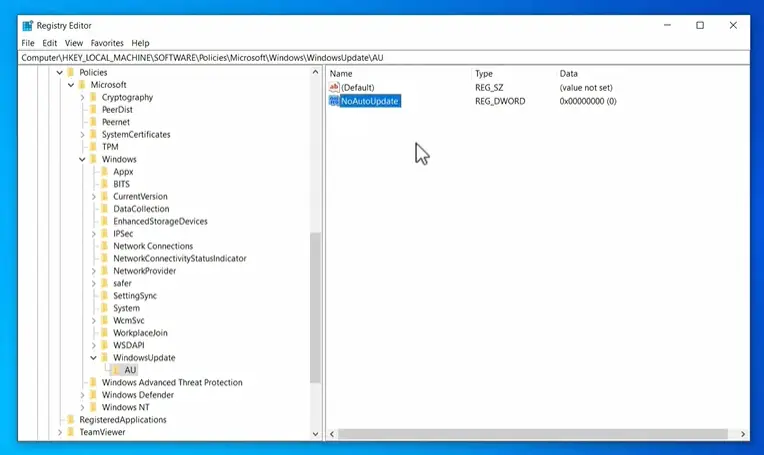
Task: Click the registry path address bar
Action: (384, 57)
